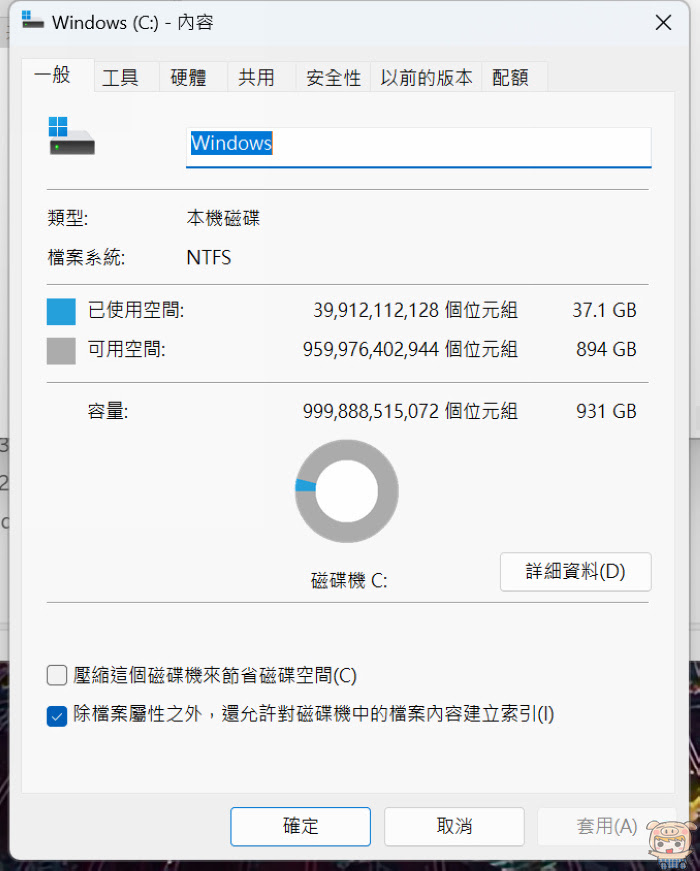Click the 容量 label
700x871 pixels.
108,412
